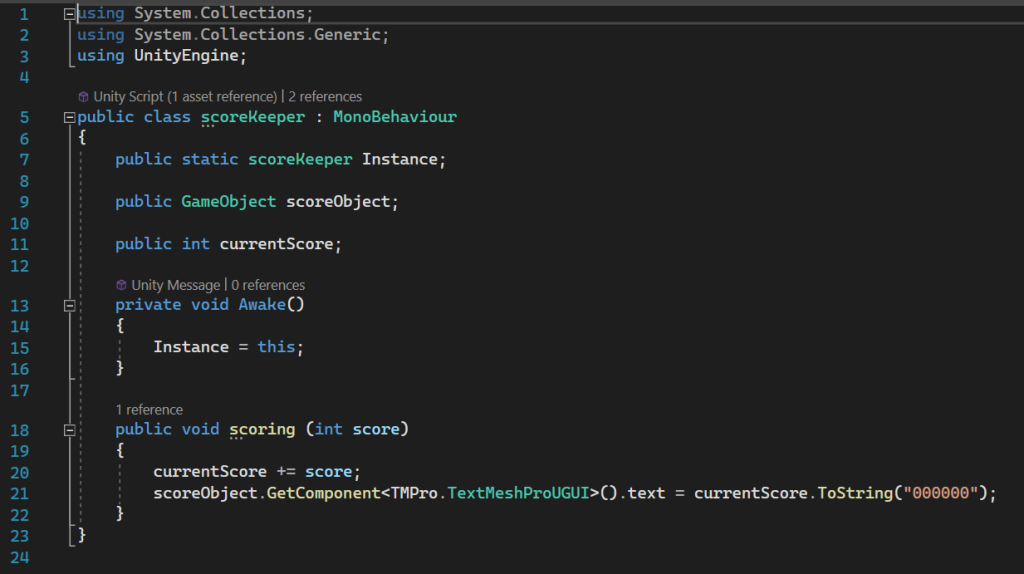The height and width of the screenshot is (574, 1024).
Task: Open the 2 references CodeLens link
Action: [x=325, y=97]
